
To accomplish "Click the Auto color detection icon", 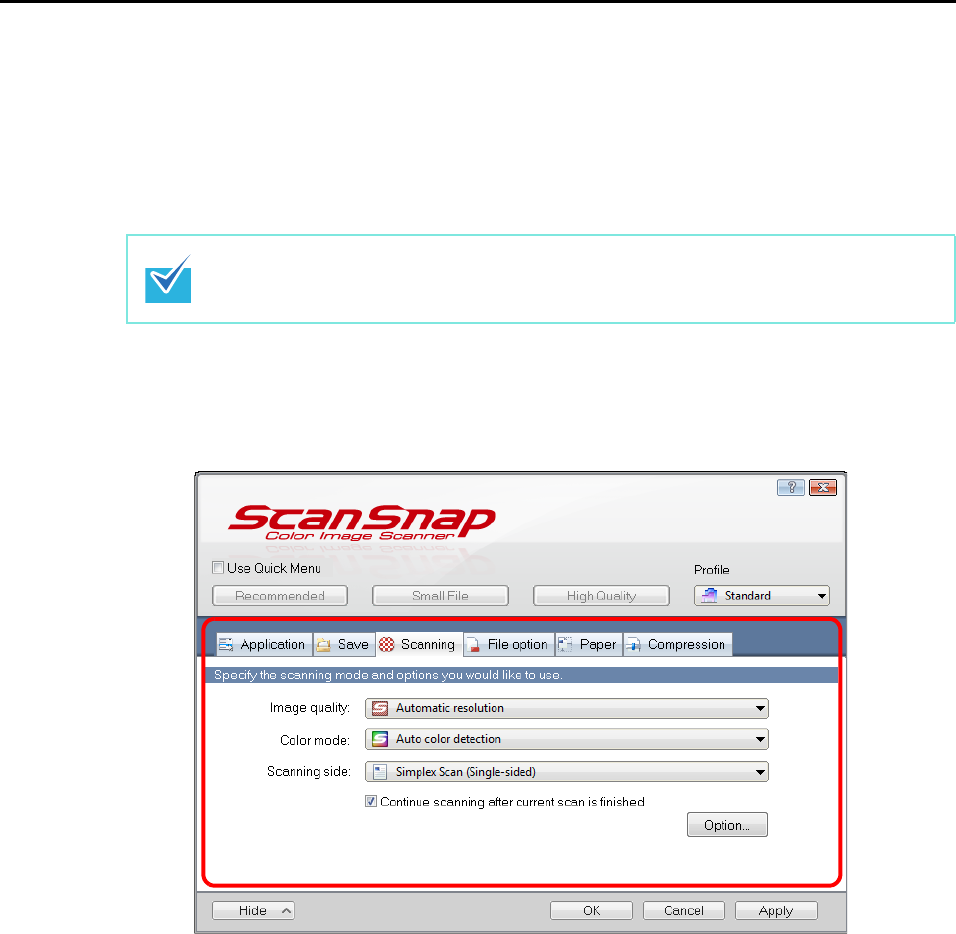I will pyautogui.click(x=380, y=739).
